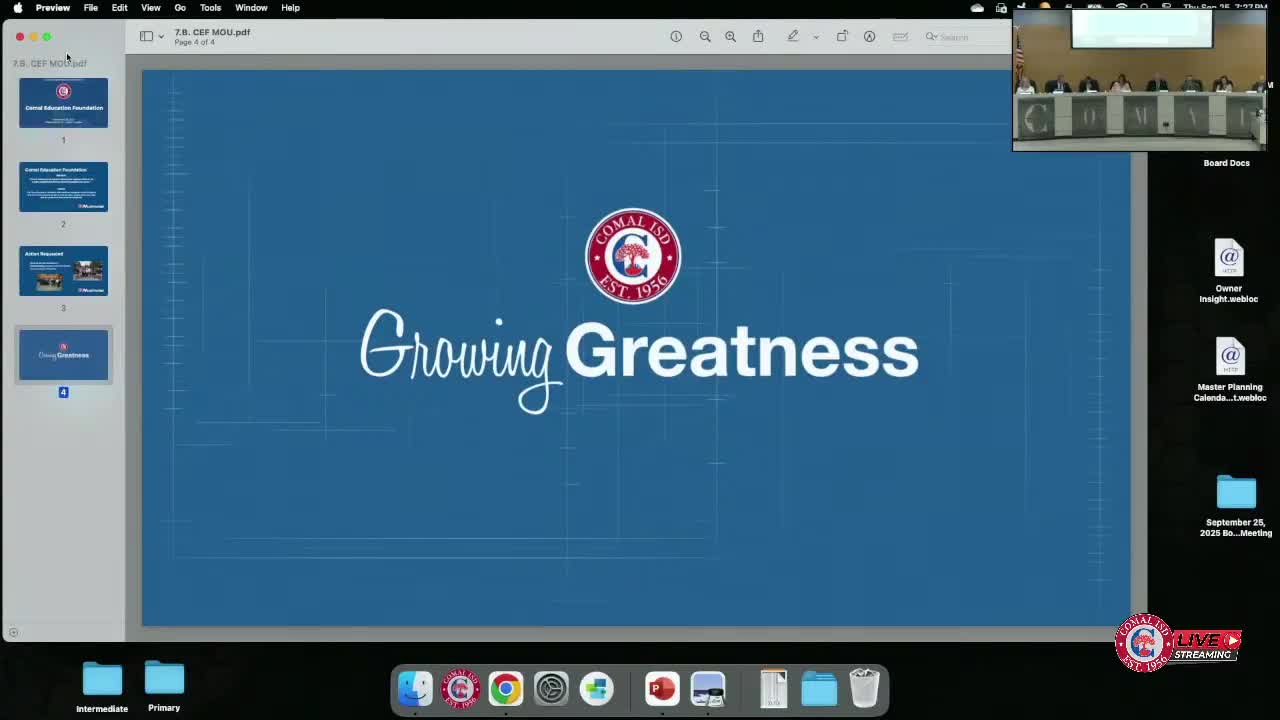Viewport: 1280px width, 720px height.
Task: Click the sidebar add button at bottom left
Action: pos(13,632)
